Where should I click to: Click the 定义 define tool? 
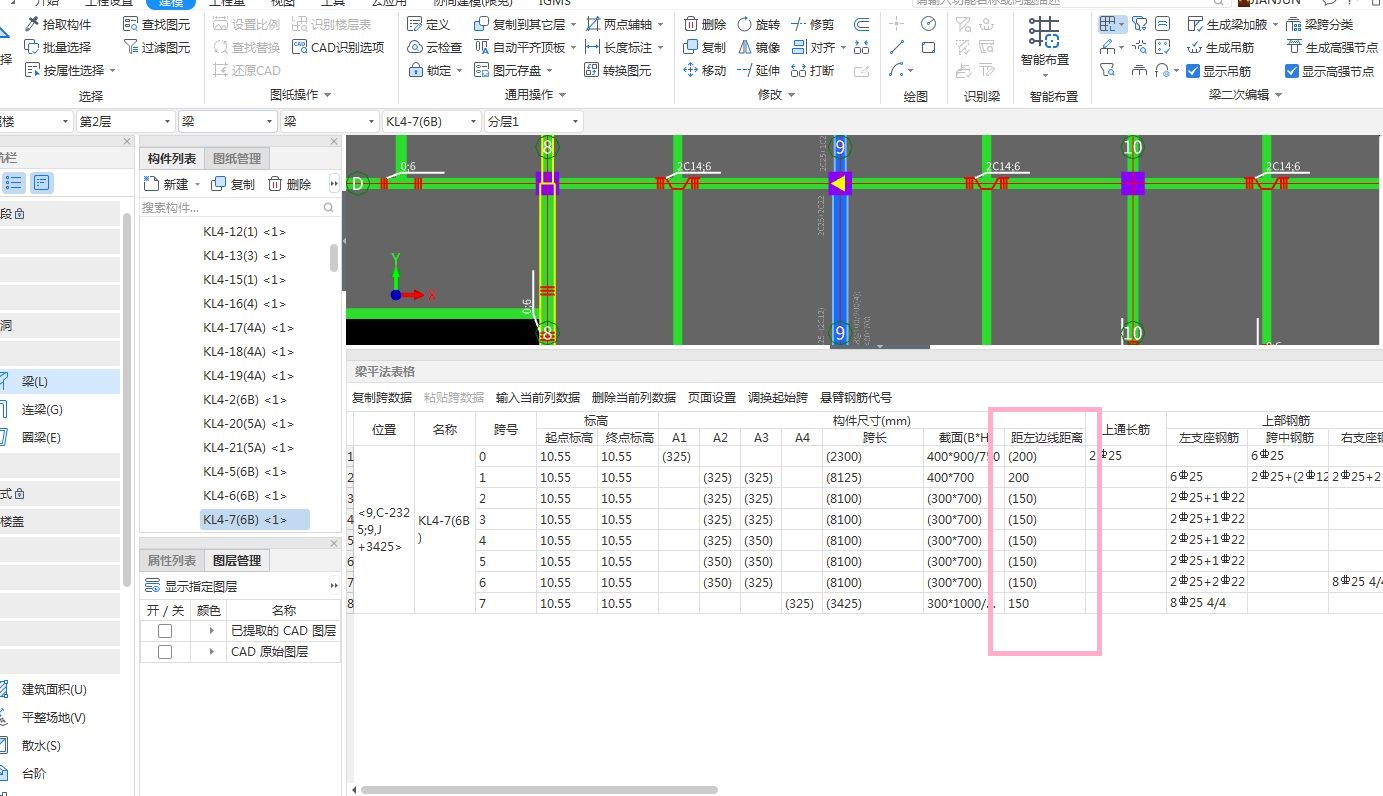[429, 23]
